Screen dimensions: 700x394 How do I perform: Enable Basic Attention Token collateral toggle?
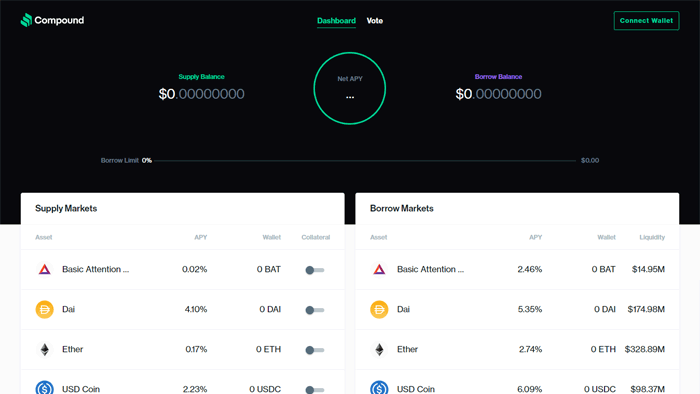[x=315, y=270]
